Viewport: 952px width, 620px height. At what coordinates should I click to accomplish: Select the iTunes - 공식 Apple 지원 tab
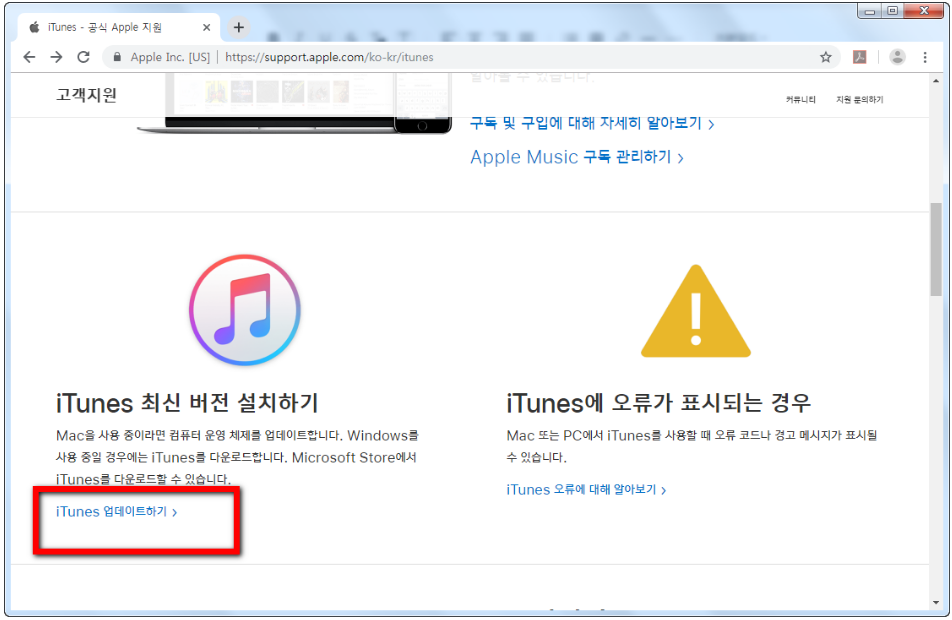pyautogui.click(x=118, y=27)
